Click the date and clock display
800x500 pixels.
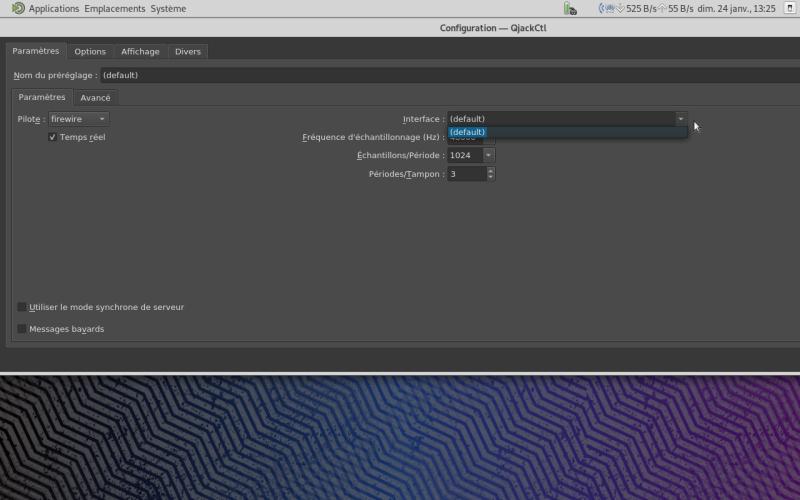coord(736,9)
